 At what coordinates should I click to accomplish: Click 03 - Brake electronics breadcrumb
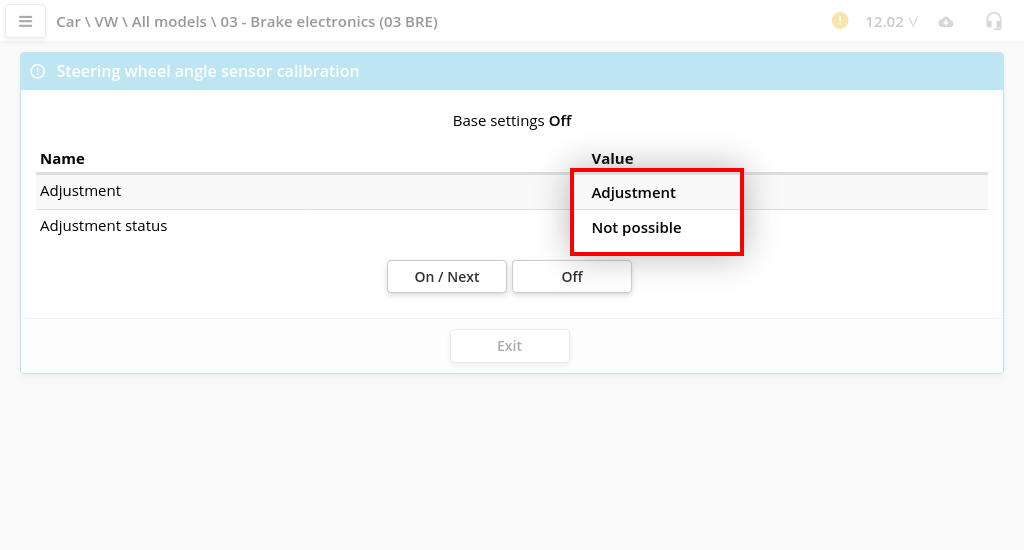point(329,22)
